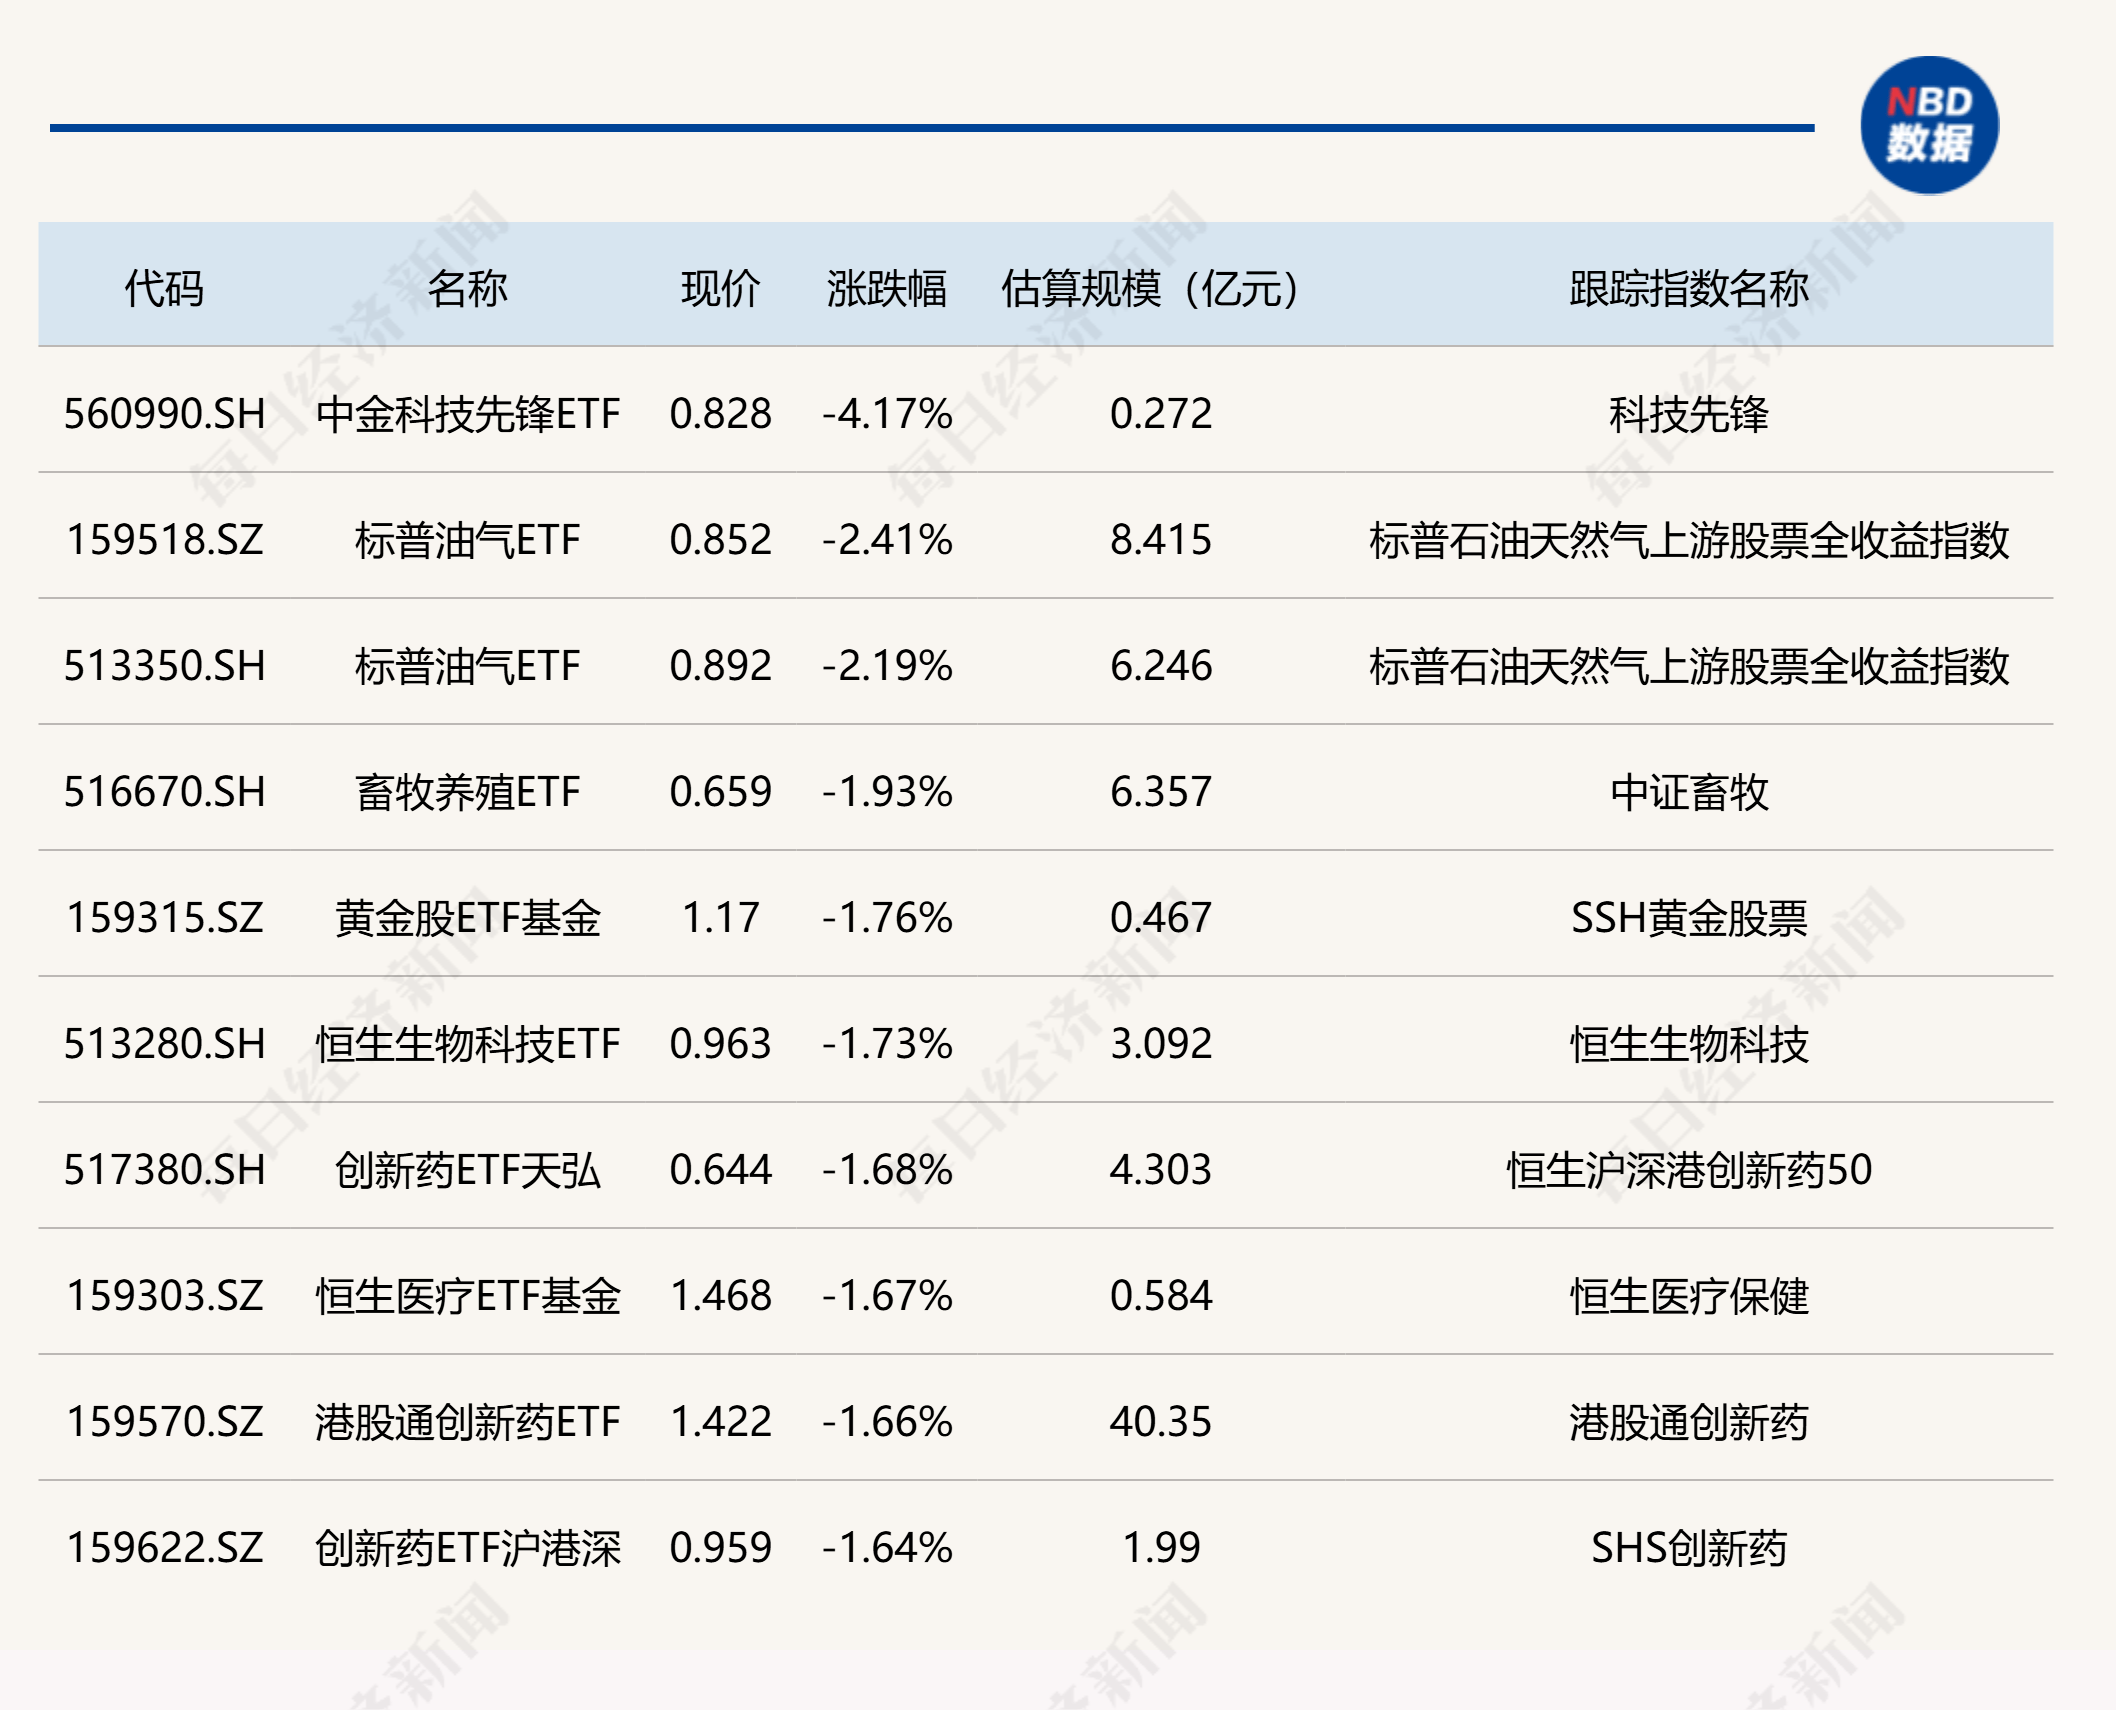Open 畜牧养殖ETF entry
The height and width of the screenshot is (1710, 2116).
point(467,792)
